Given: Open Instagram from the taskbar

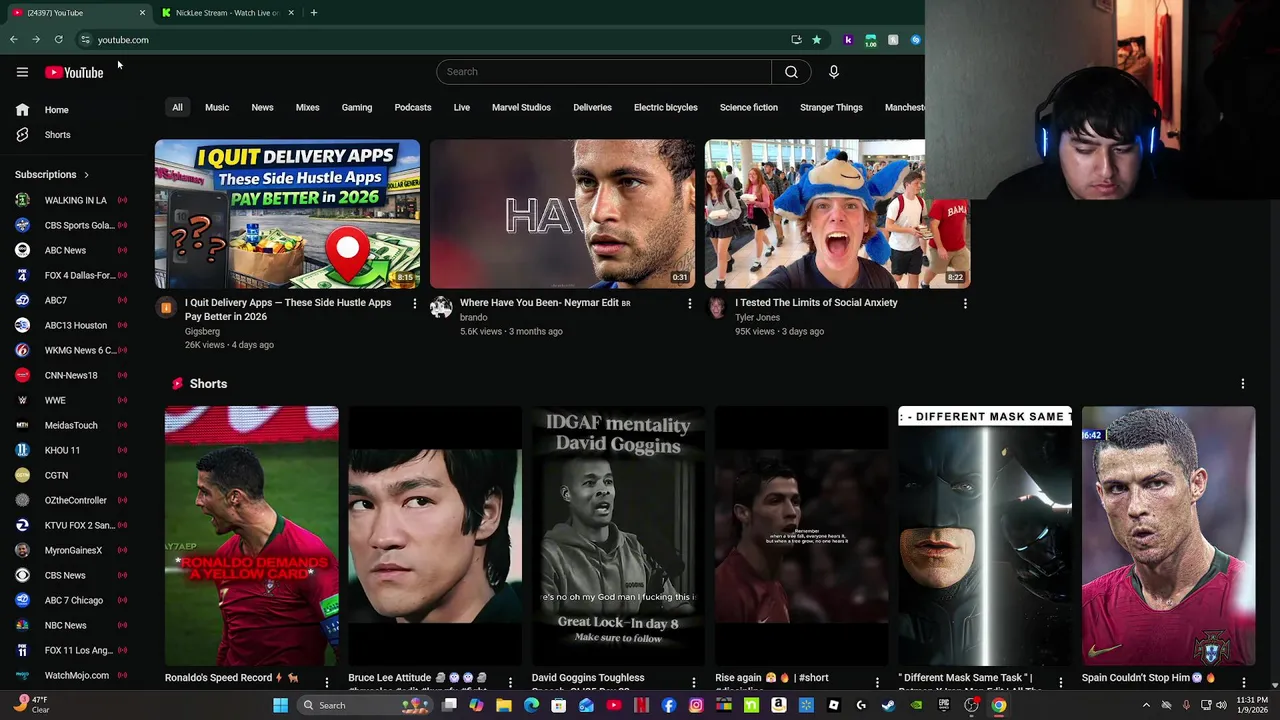Looking at the screenshot, I should [x=696, y=705].
